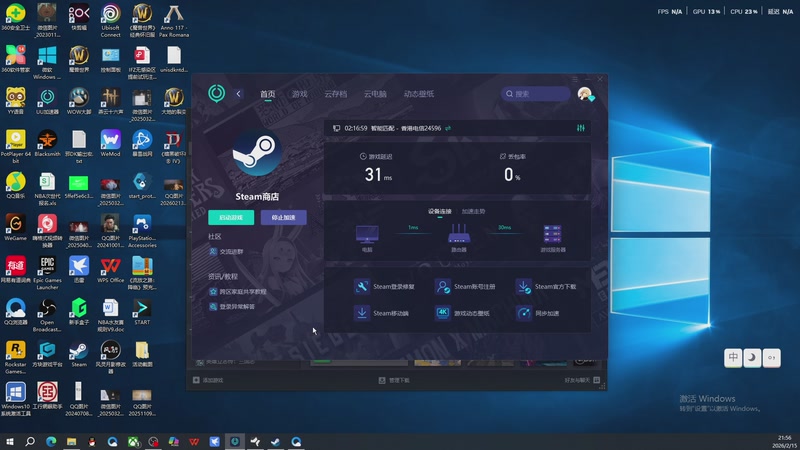800x450 pixels.
Task: Select the Anno 117 Pax Romana desktop icon
Action: click(174, 20)
